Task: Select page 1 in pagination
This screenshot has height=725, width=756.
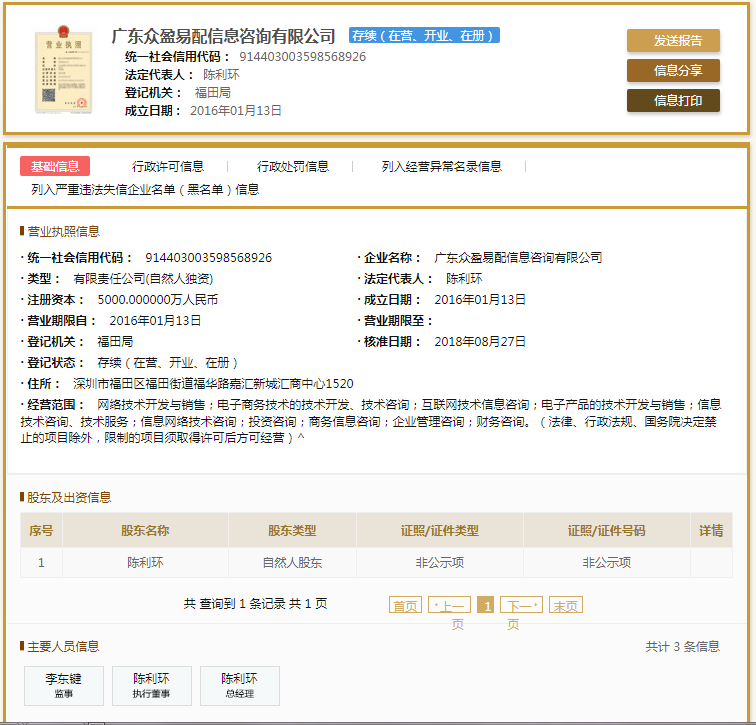Action: coord(485,605)
